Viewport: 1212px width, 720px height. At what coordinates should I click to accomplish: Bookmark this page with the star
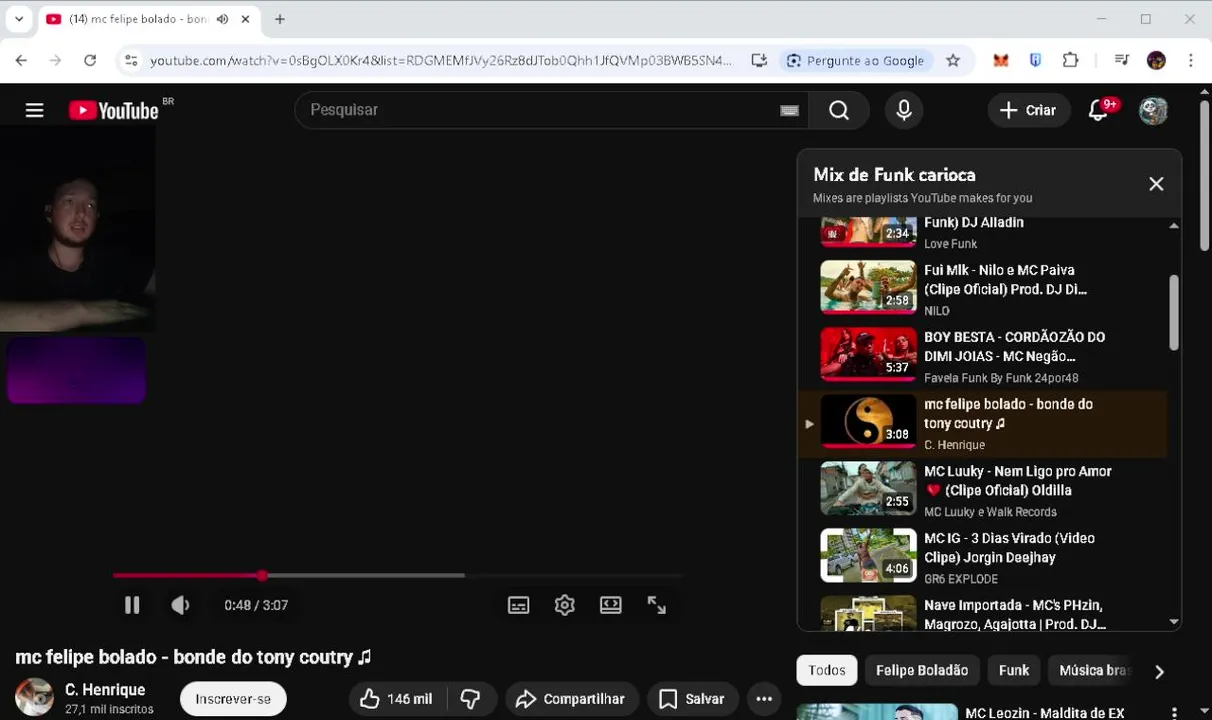pos(953,60)
